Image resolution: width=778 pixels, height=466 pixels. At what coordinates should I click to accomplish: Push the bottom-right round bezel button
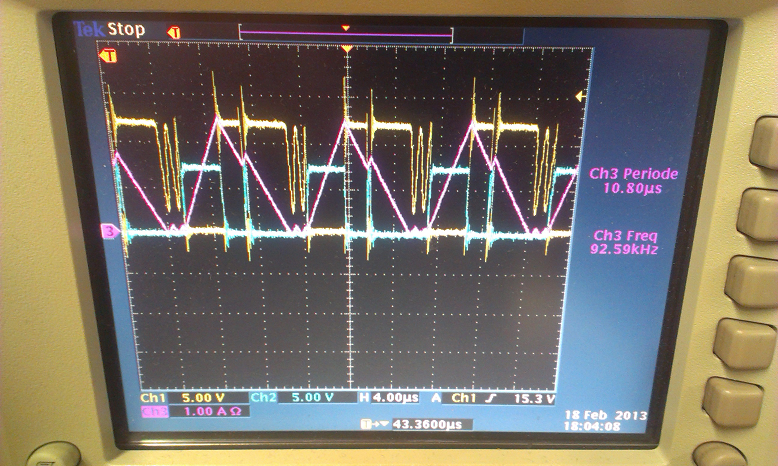tap(718, 454)
